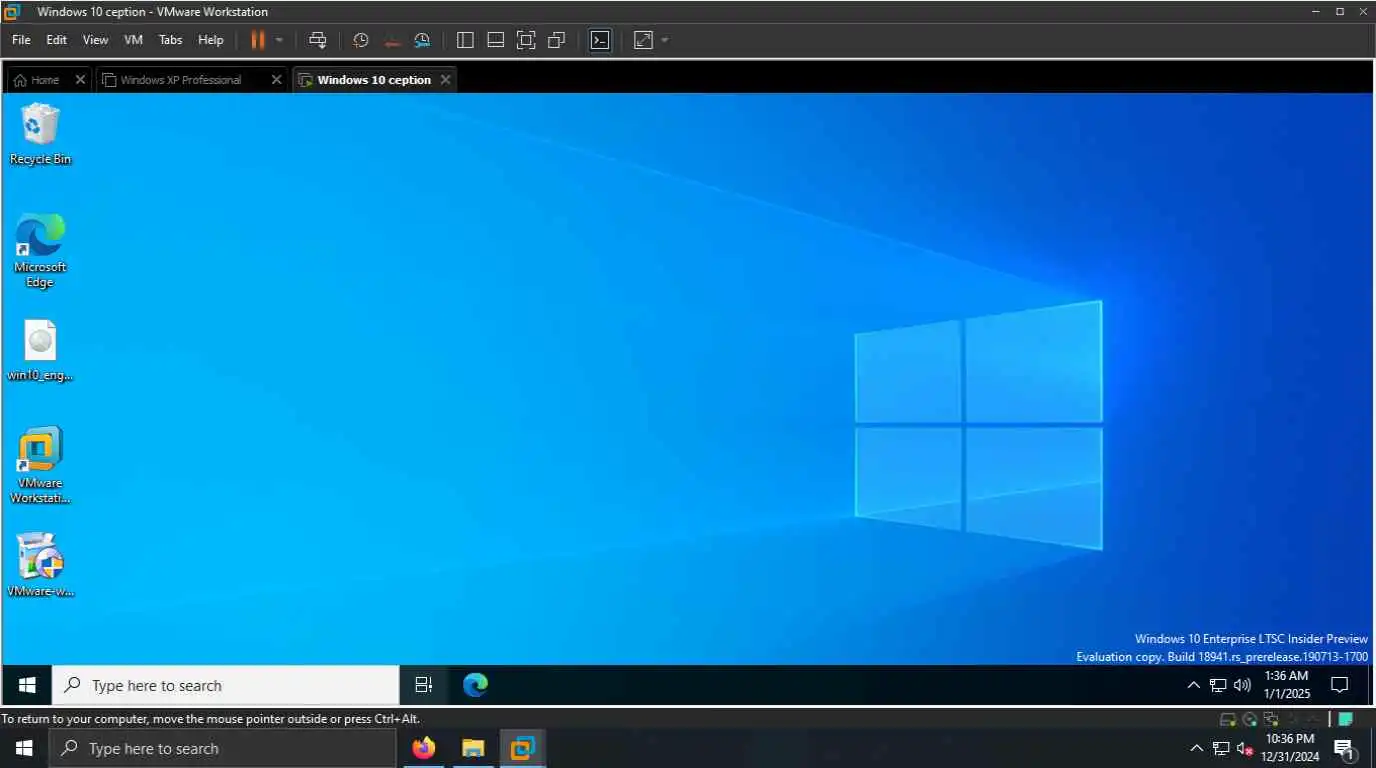The width and height of the screenshot is (1376, 768).
Task: Take a snapshot of this virtual machine
Action: click(361, 40)
